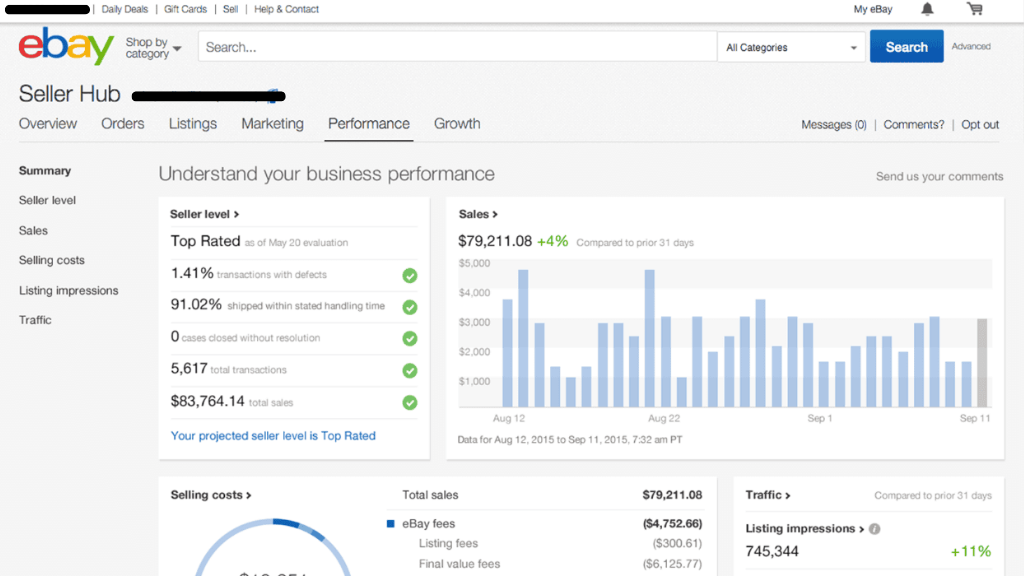Click green check beside transactions with defects
Image resolution: width=1024 pixels, height=576 pixels.
(x=409, y=276)
